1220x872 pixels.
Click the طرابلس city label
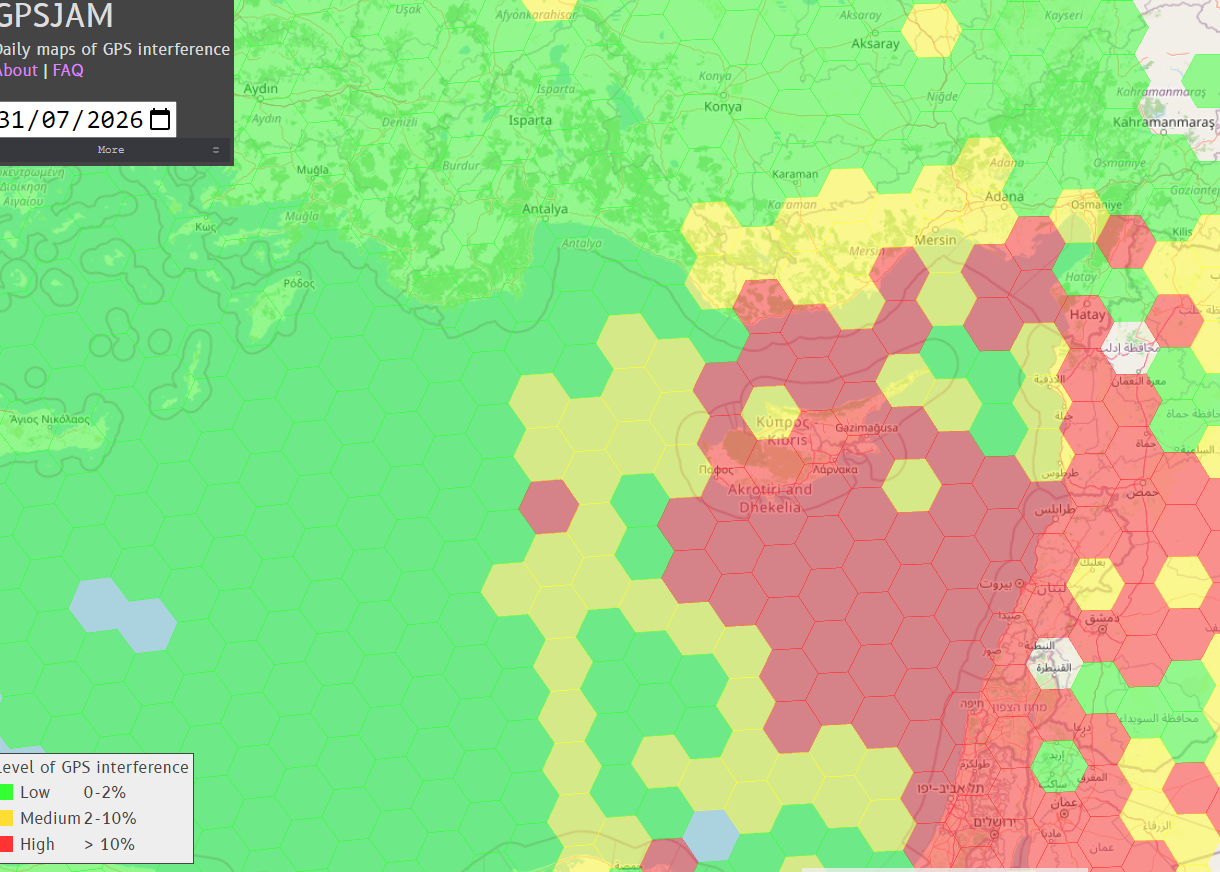[x=1057, y=509]
